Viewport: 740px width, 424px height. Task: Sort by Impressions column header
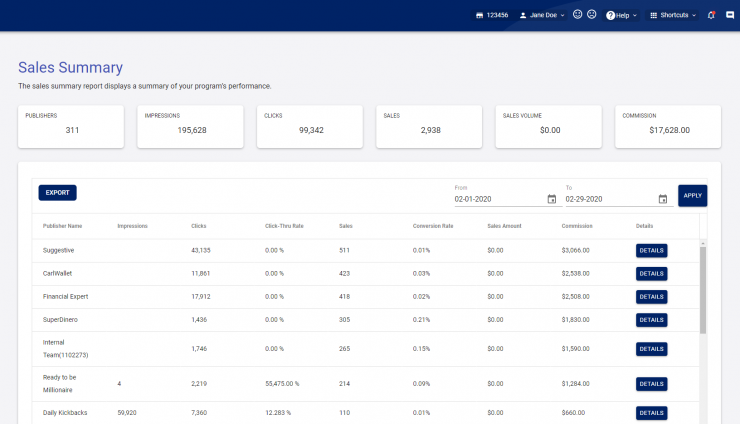[x=132, y=226]
